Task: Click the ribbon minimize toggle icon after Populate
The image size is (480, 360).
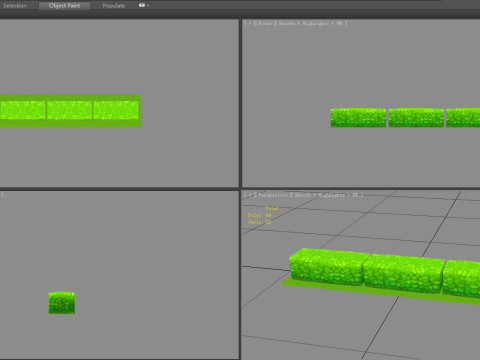Action: click(142, 5)
